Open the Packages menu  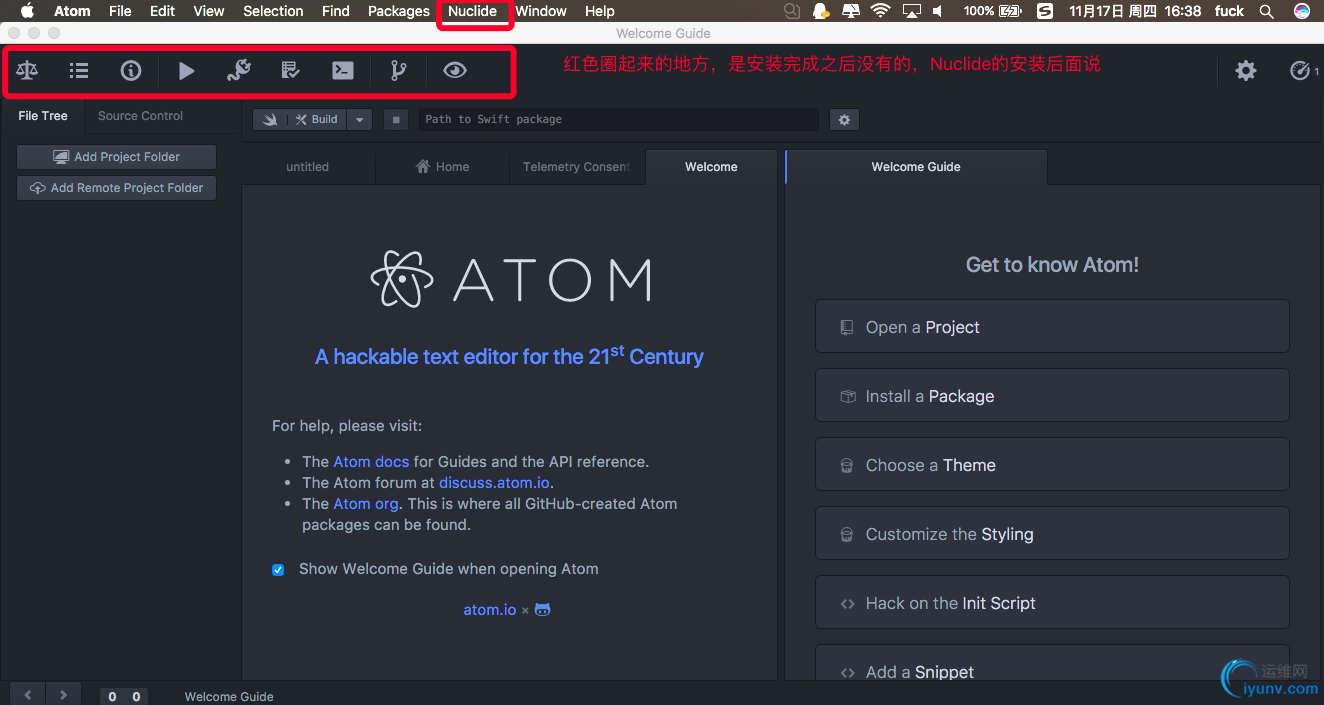(x=398, y=11)
